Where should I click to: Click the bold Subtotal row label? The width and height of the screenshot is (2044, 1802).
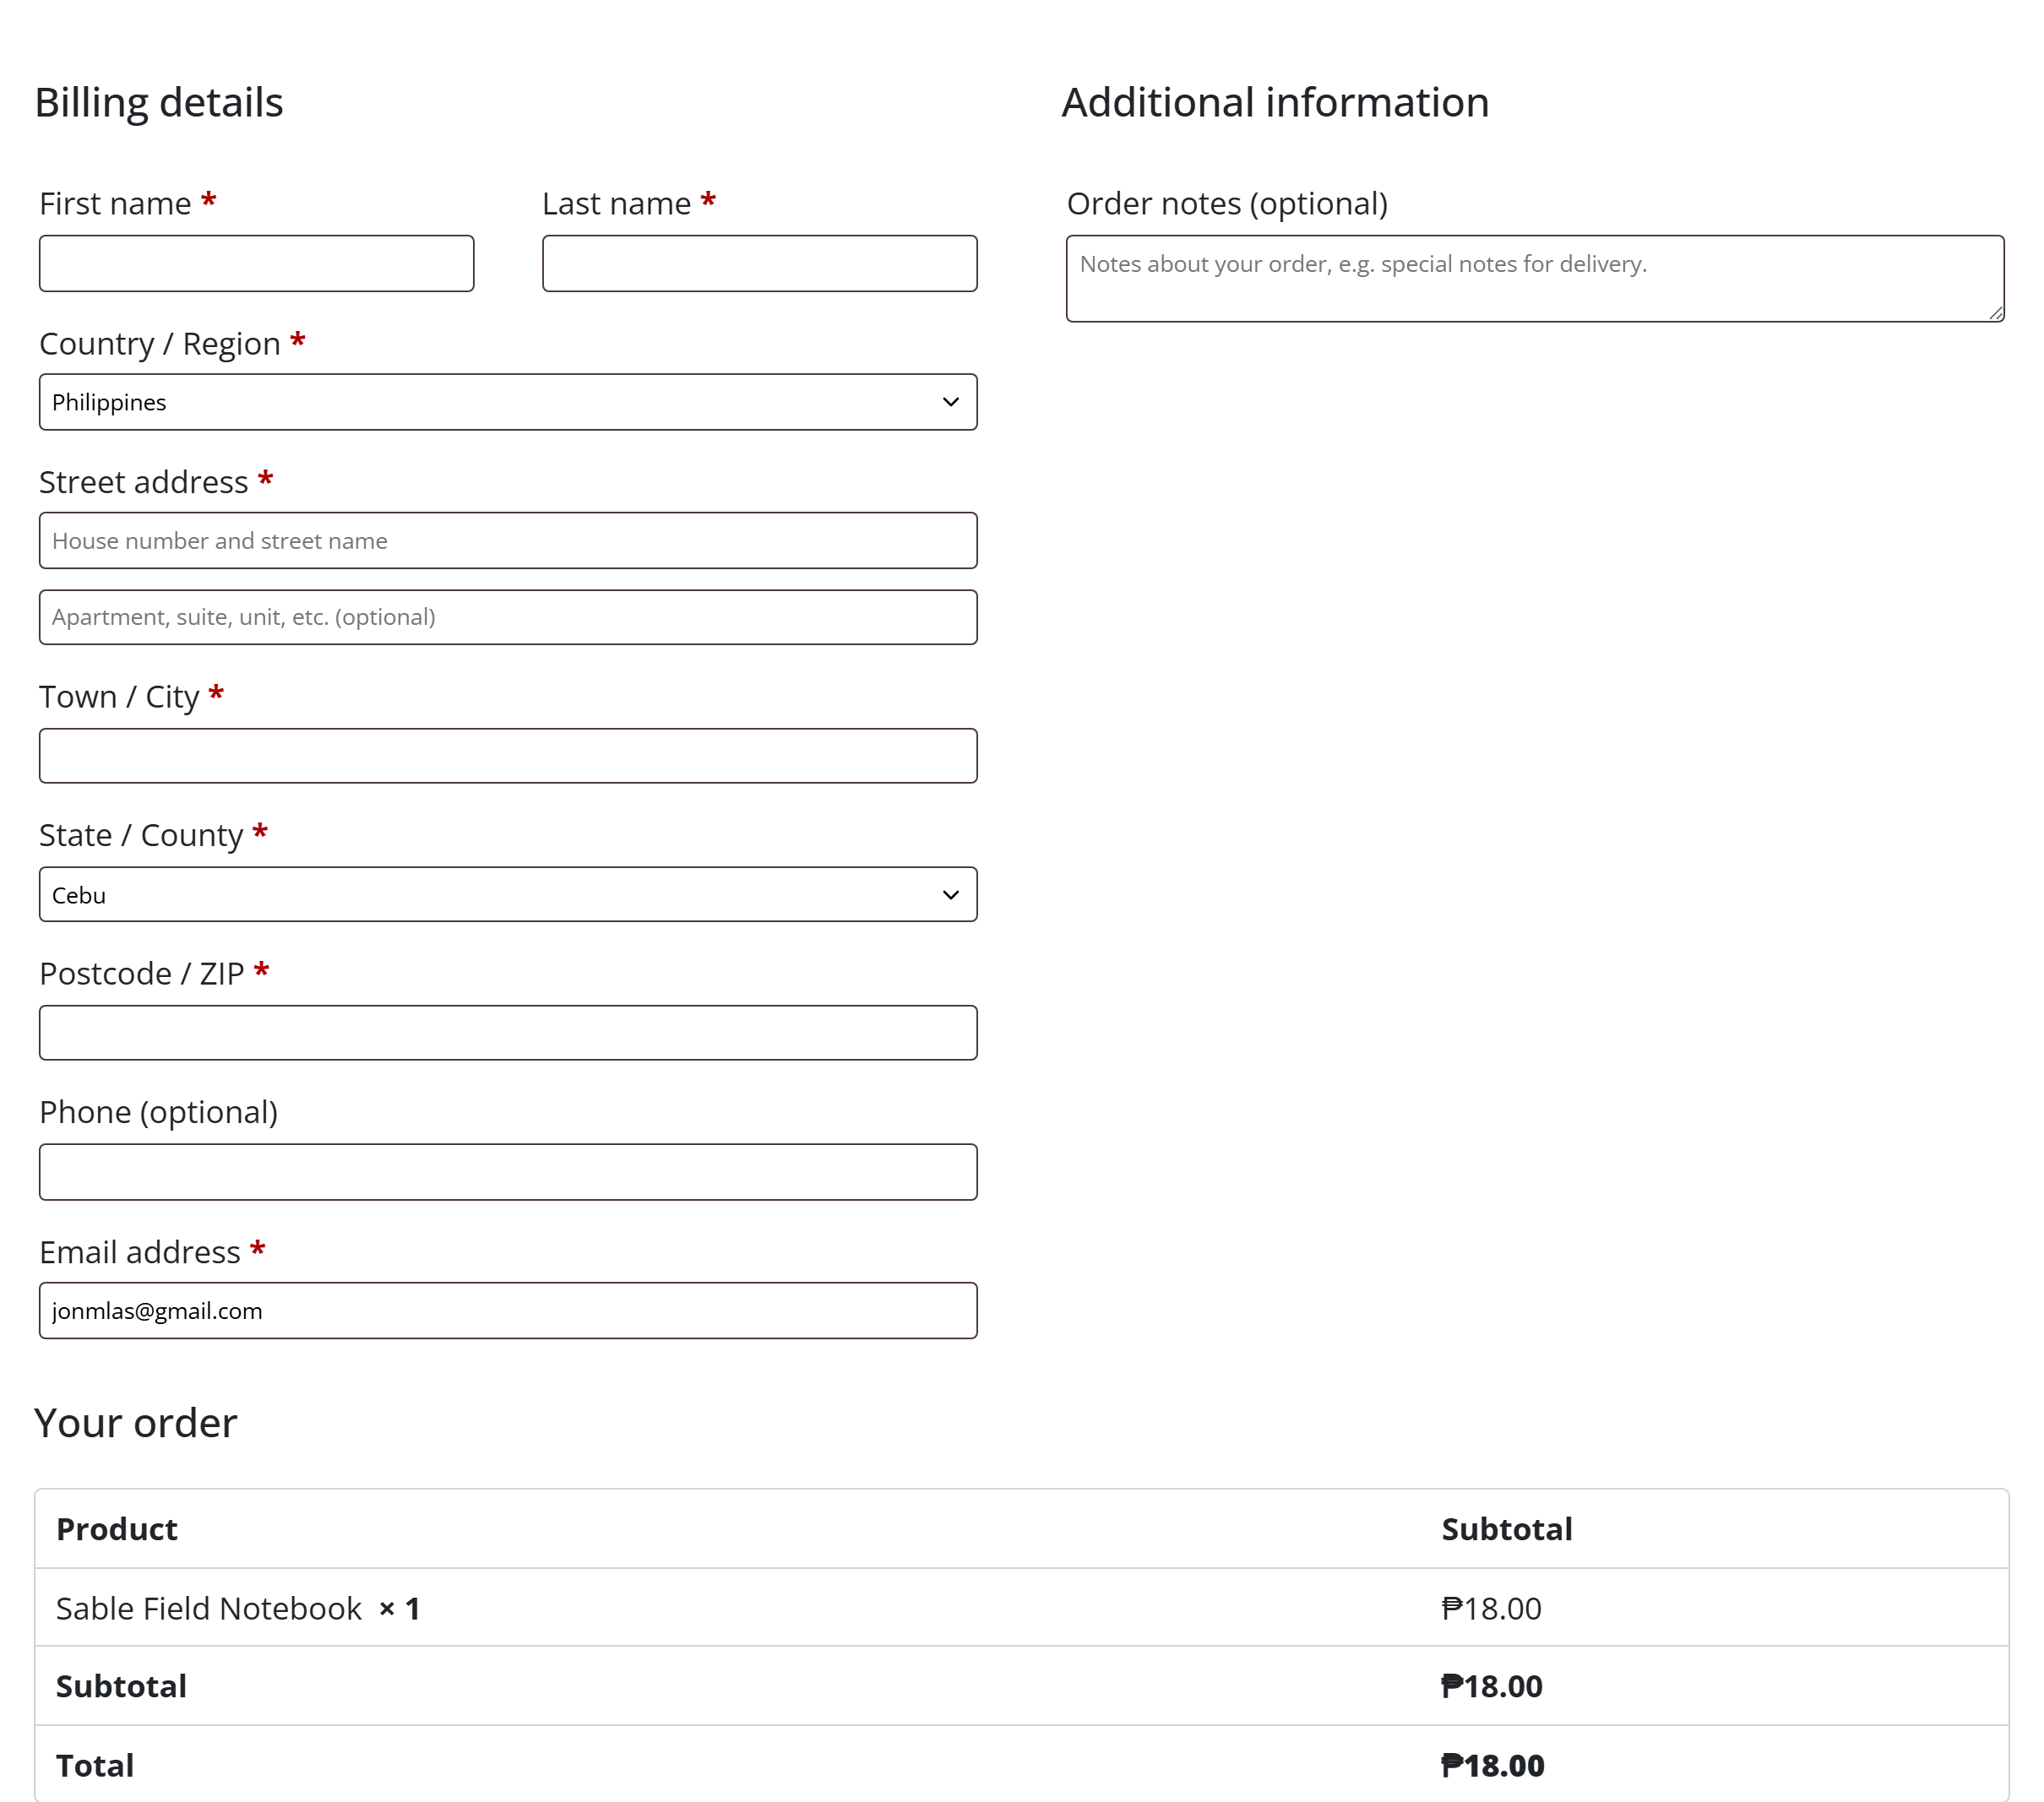(x=121, y=1686)
